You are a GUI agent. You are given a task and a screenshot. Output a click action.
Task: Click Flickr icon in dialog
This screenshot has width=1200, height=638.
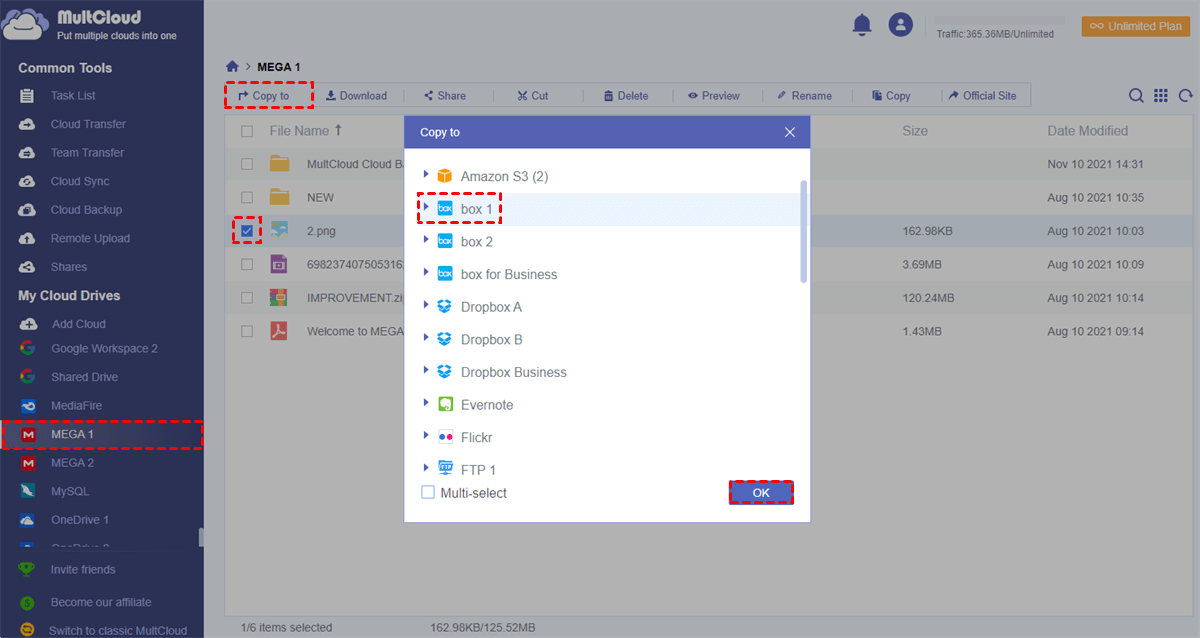click(x=445, y=437)
